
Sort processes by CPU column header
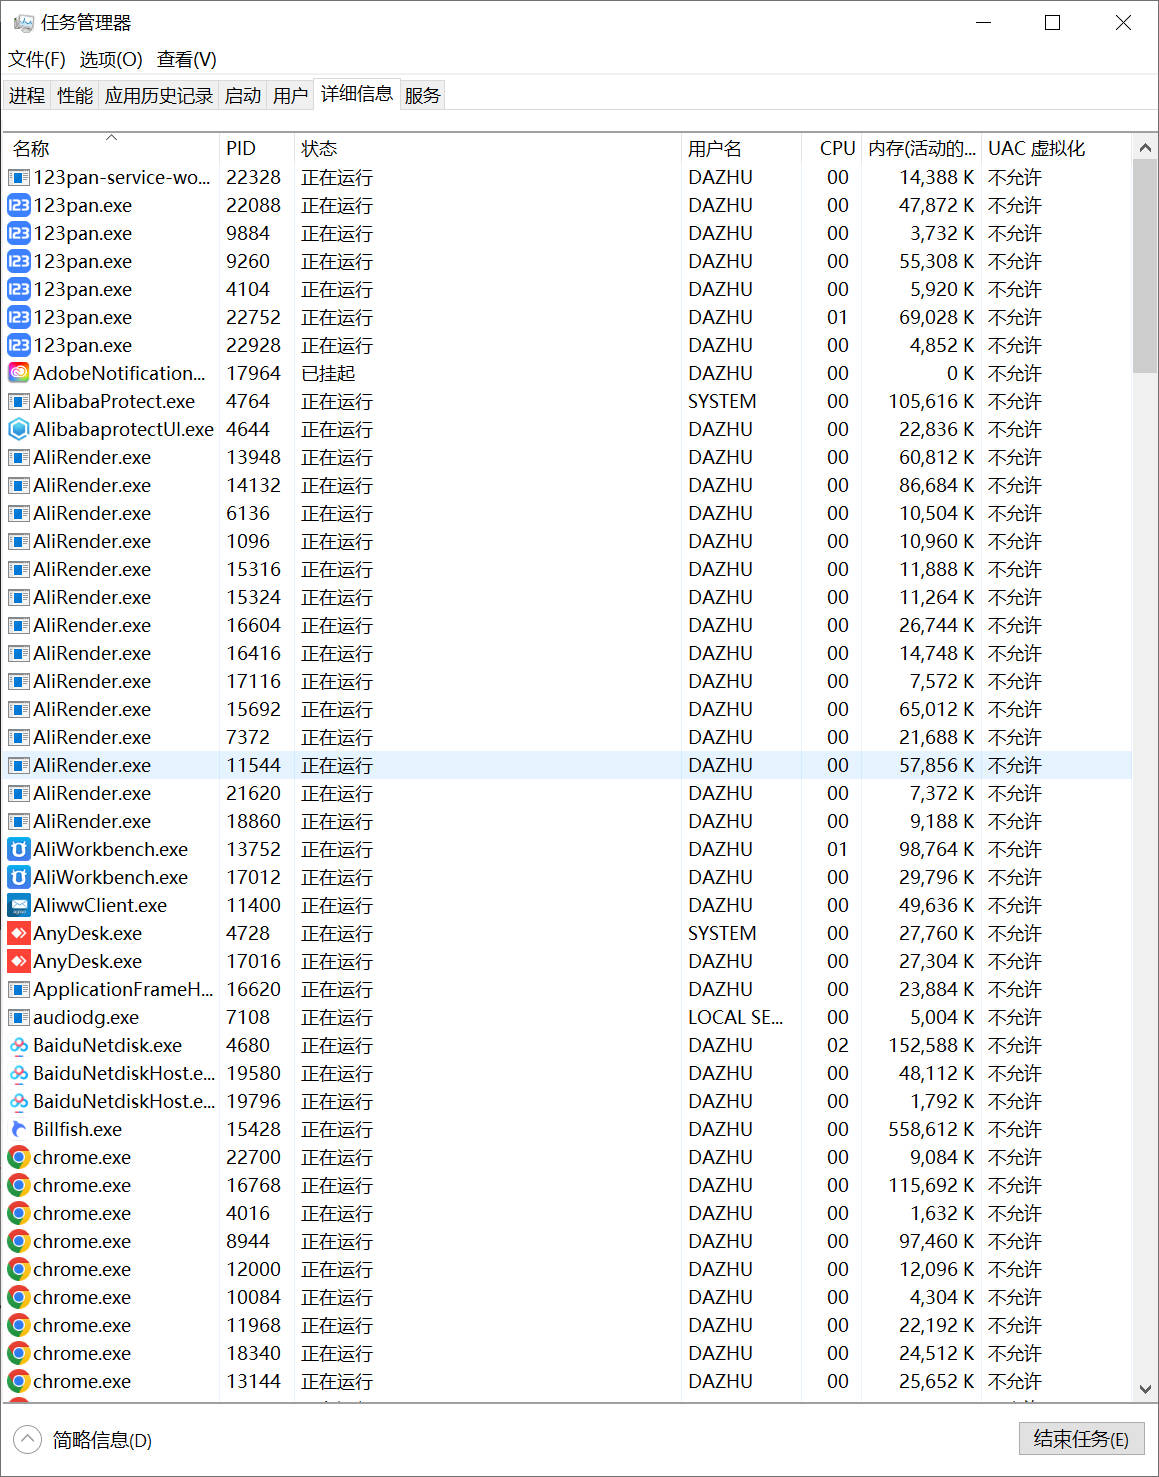837,149
